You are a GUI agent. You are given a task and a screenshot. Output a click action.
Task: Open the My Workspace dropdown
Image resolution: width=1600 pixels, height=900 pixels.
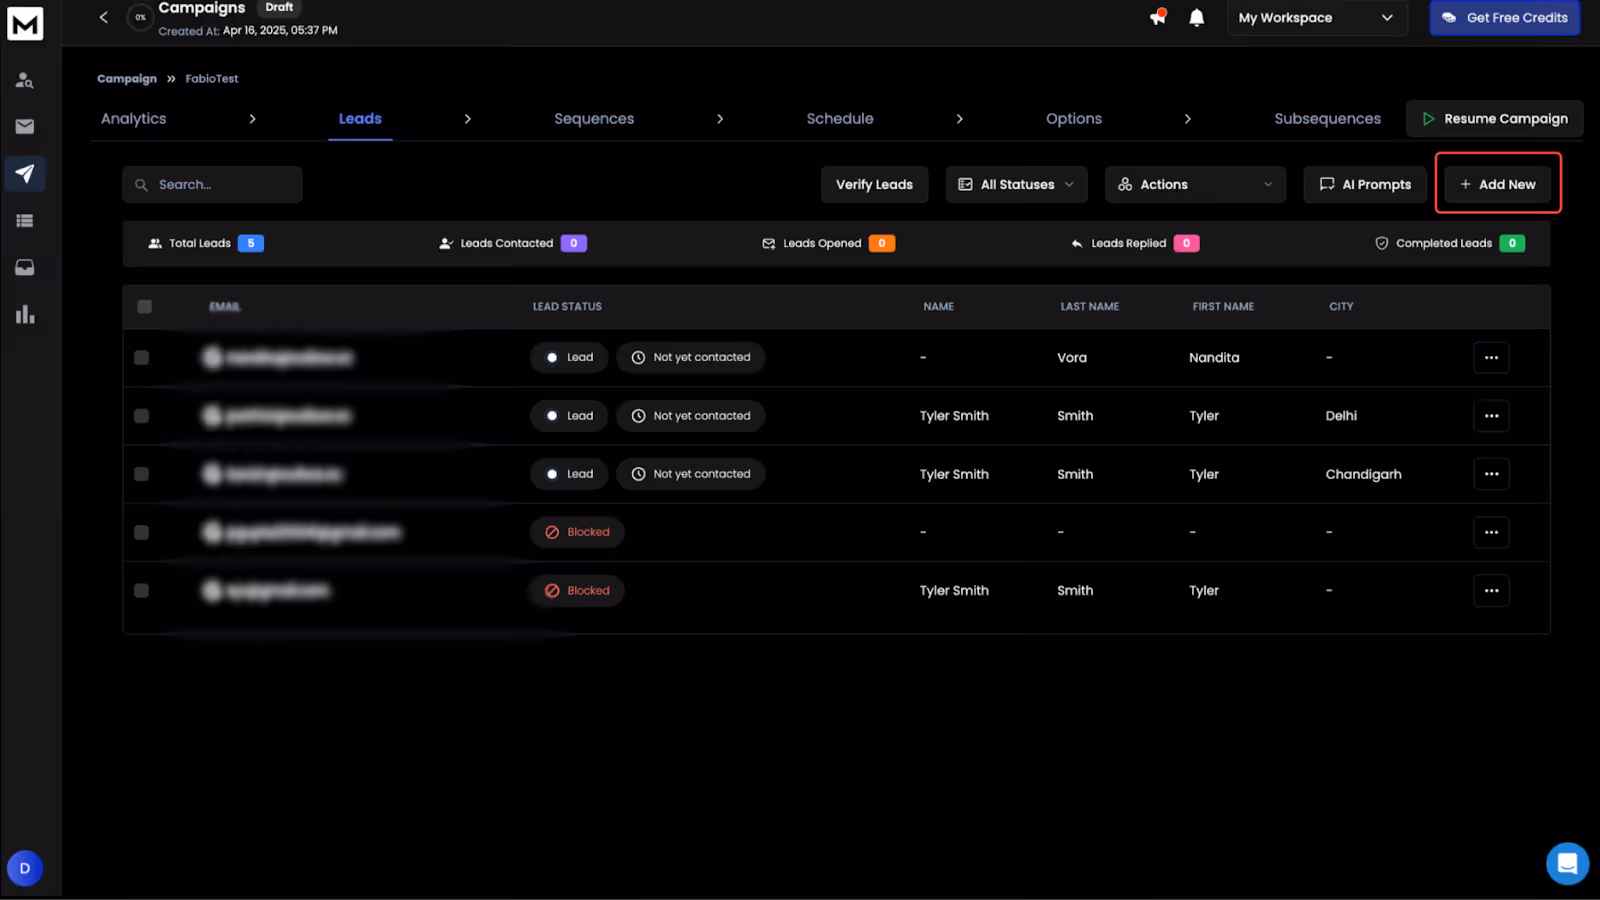(x=1317, y=17)
